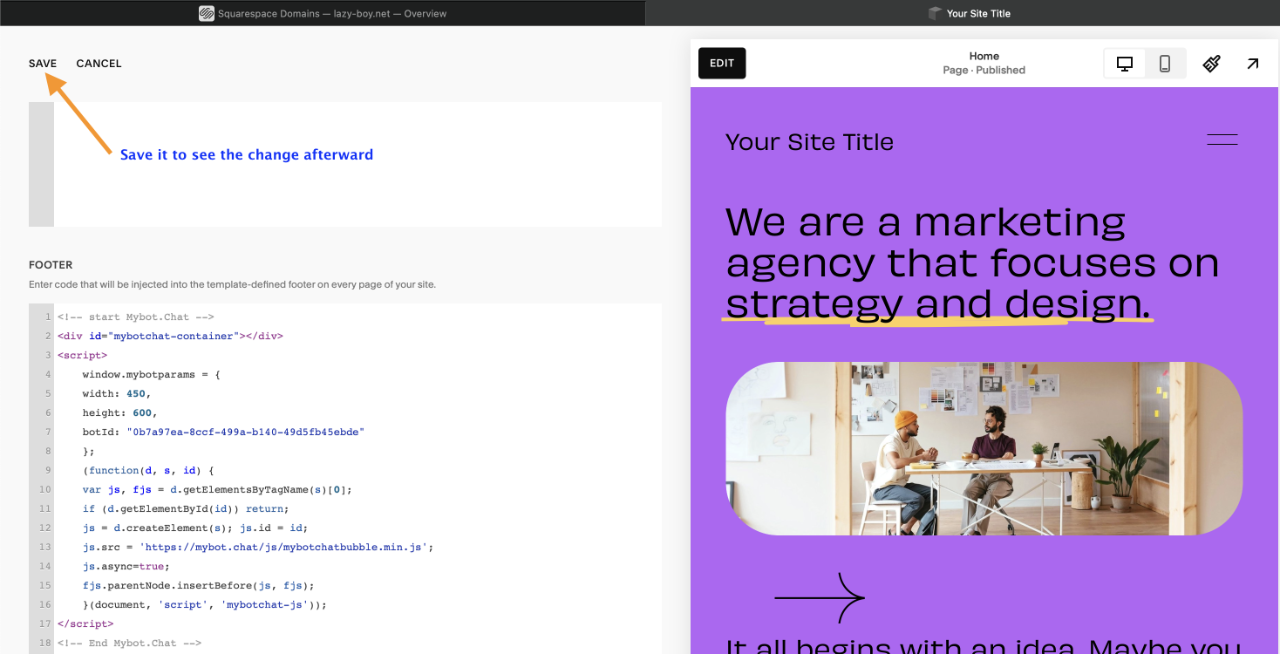The height and width of the screenshot is (654, 1280).
Task: Click the mybot.chat script URL line
Action: pos(286,547)
